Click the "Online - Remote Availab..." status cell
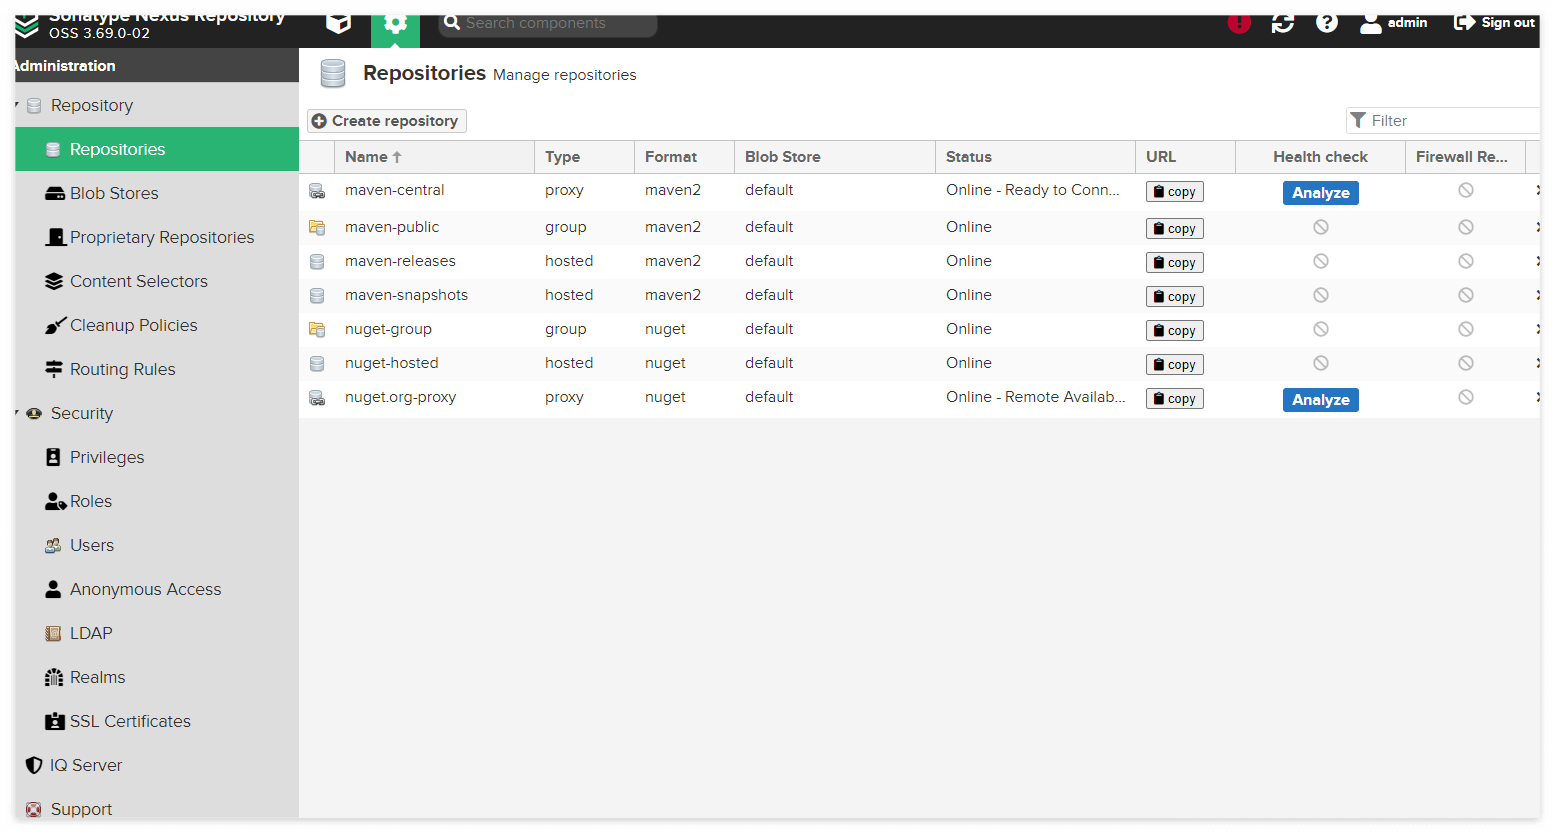1555x833 pixels. pos(1036,397)
